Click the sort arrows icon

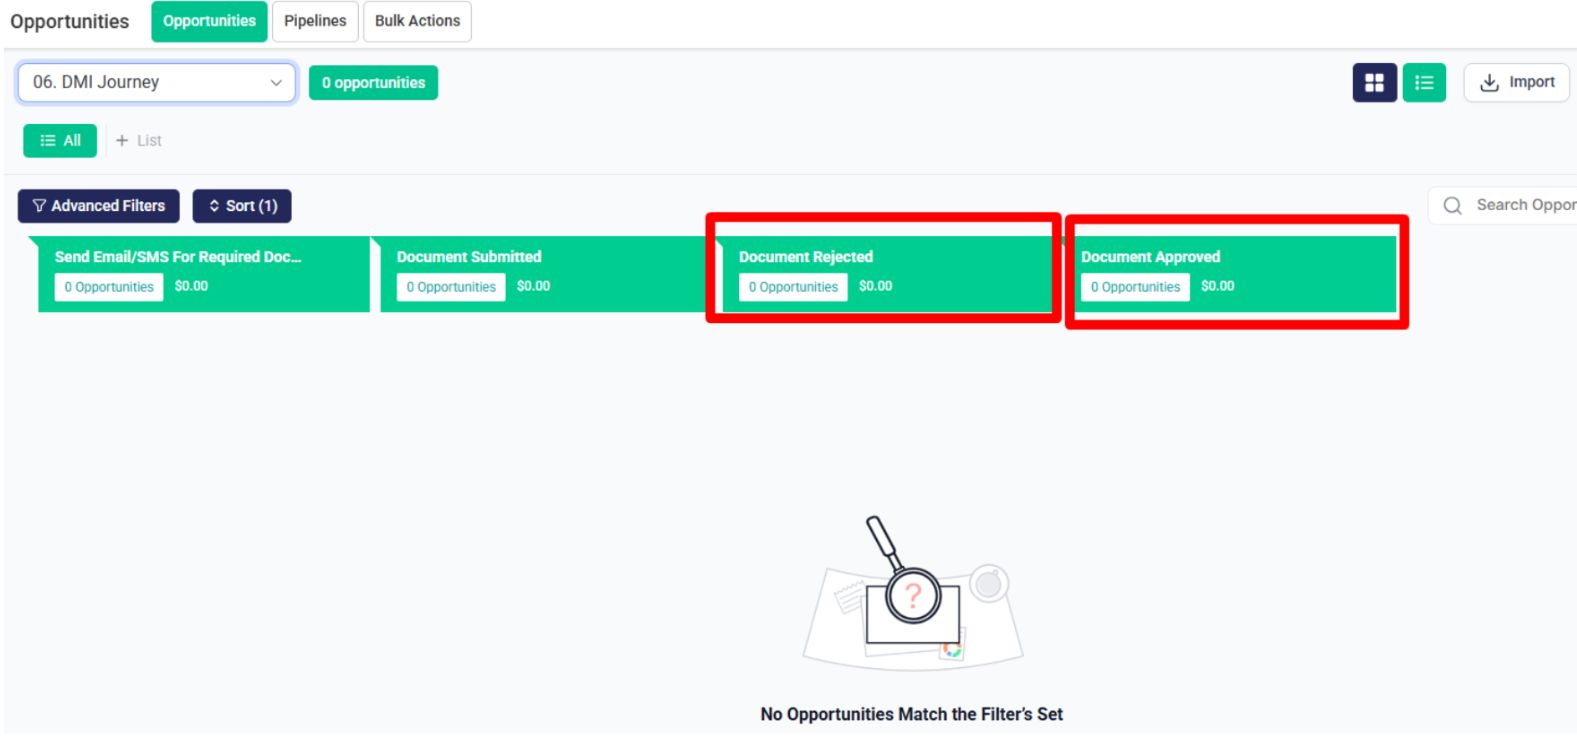pyautogui.click(x=214, y=206)
